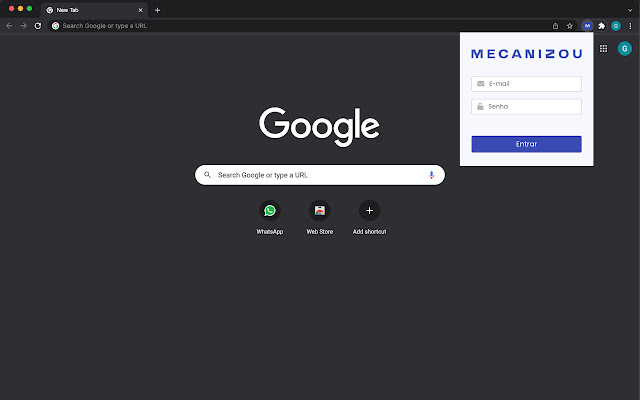Click the share page icon in address bar

[555, 26]
